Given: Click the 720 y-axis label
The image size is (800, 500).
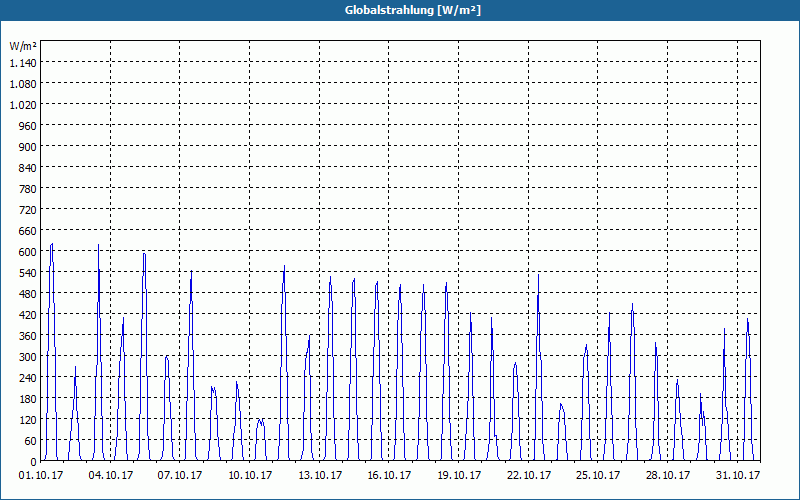Looking at the screenshot, I should [x=28, y=210].
